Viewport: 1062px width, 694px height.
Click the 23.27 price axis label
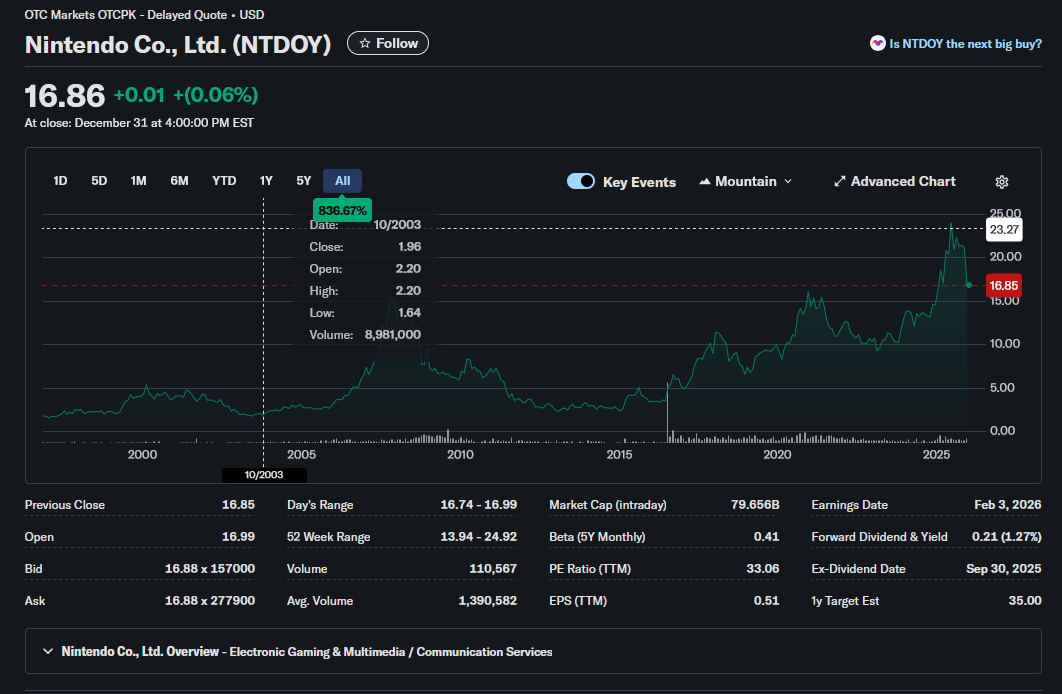click(x=1003, y=230)
